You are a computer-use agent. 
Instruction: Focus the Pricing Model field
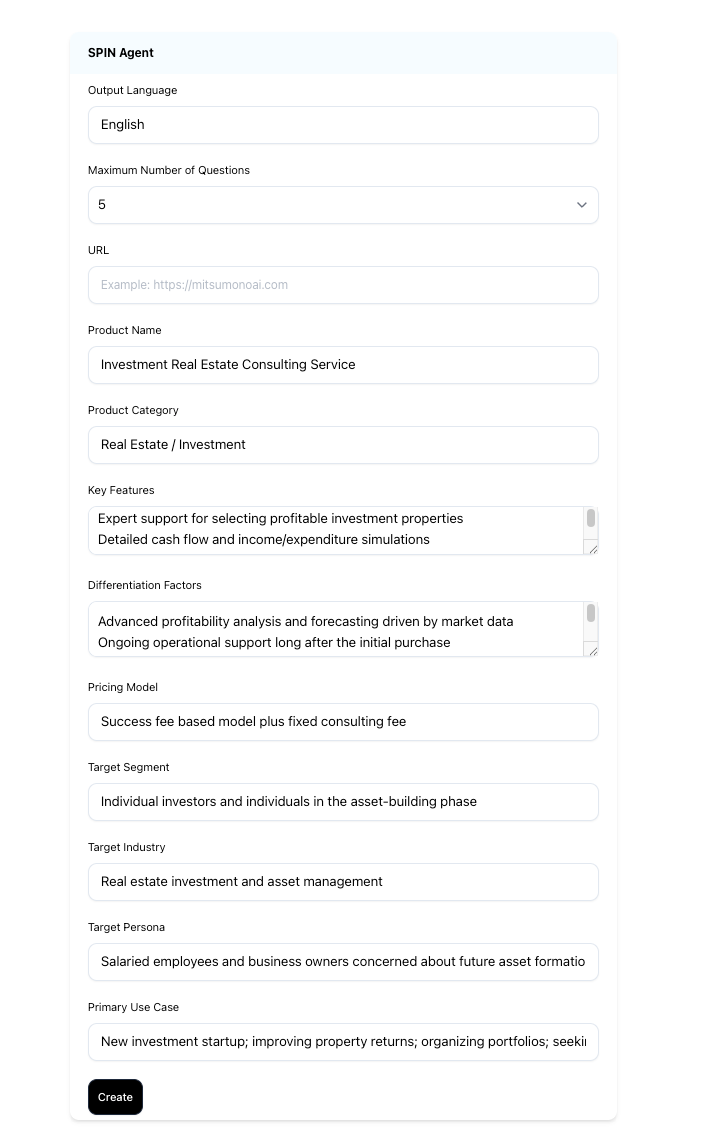tap(343, 722)
